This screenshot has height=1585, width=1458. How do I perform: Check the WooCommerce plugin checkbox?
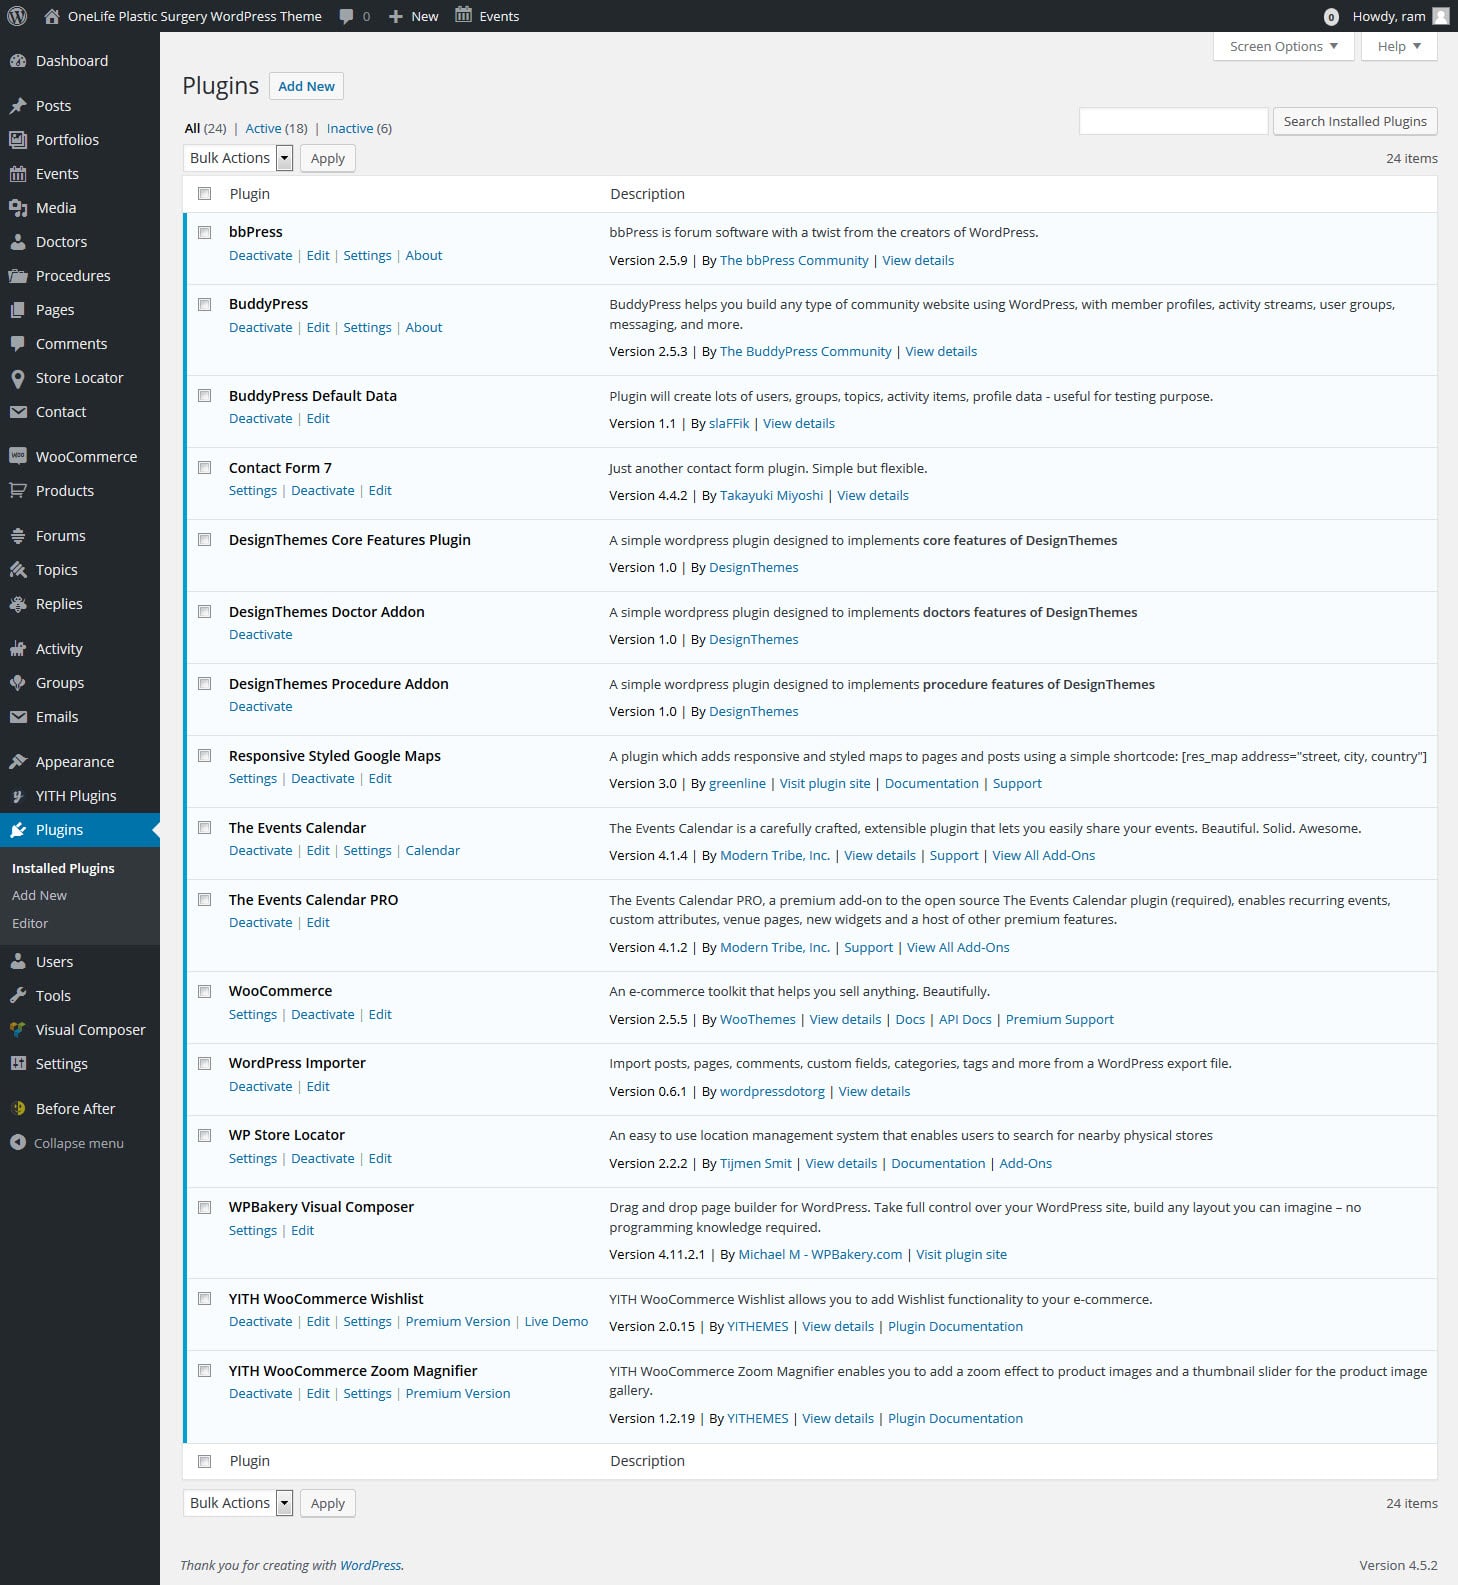(205, 991)
